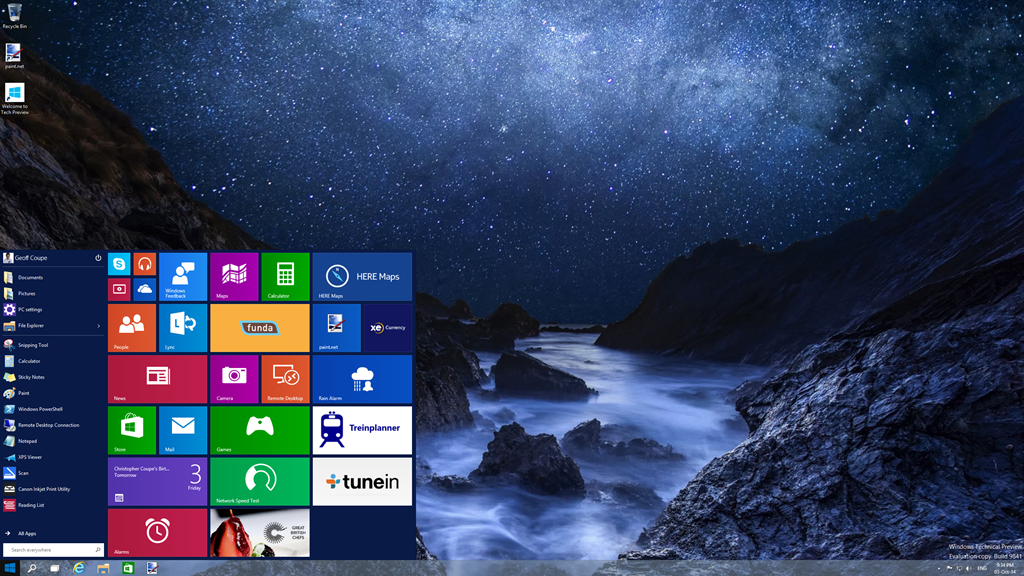The image size is (1024, 576).
Task: Click the Geoff Coupe user account
Action: 30,258
